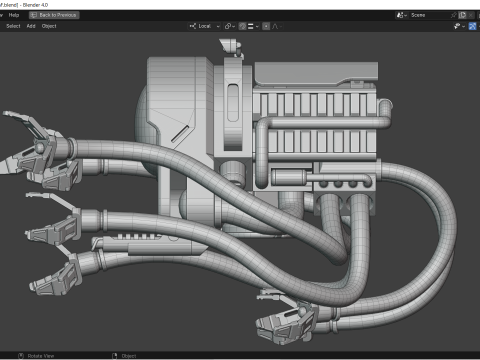Click the Back to Previous button
Viewport: 480px width, 360px height.
[x=54, y=15]
